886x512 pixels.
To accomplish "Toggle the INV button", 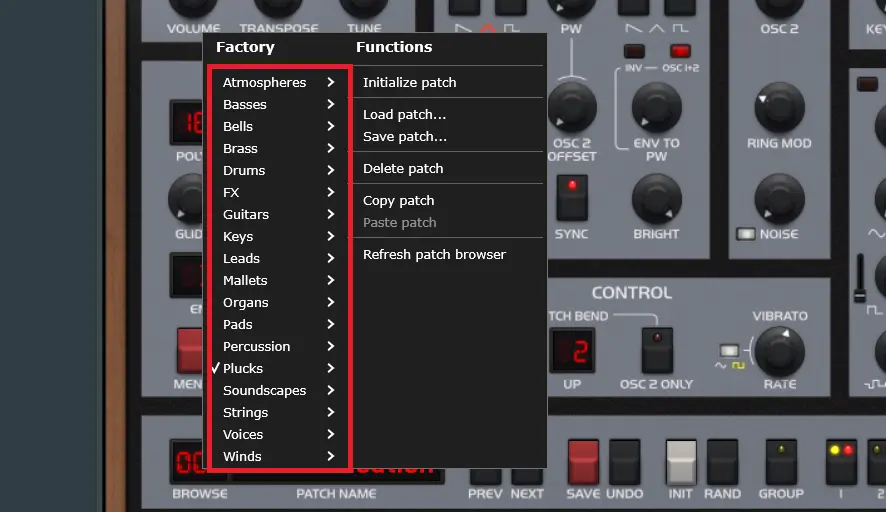I will pos(634,51).
